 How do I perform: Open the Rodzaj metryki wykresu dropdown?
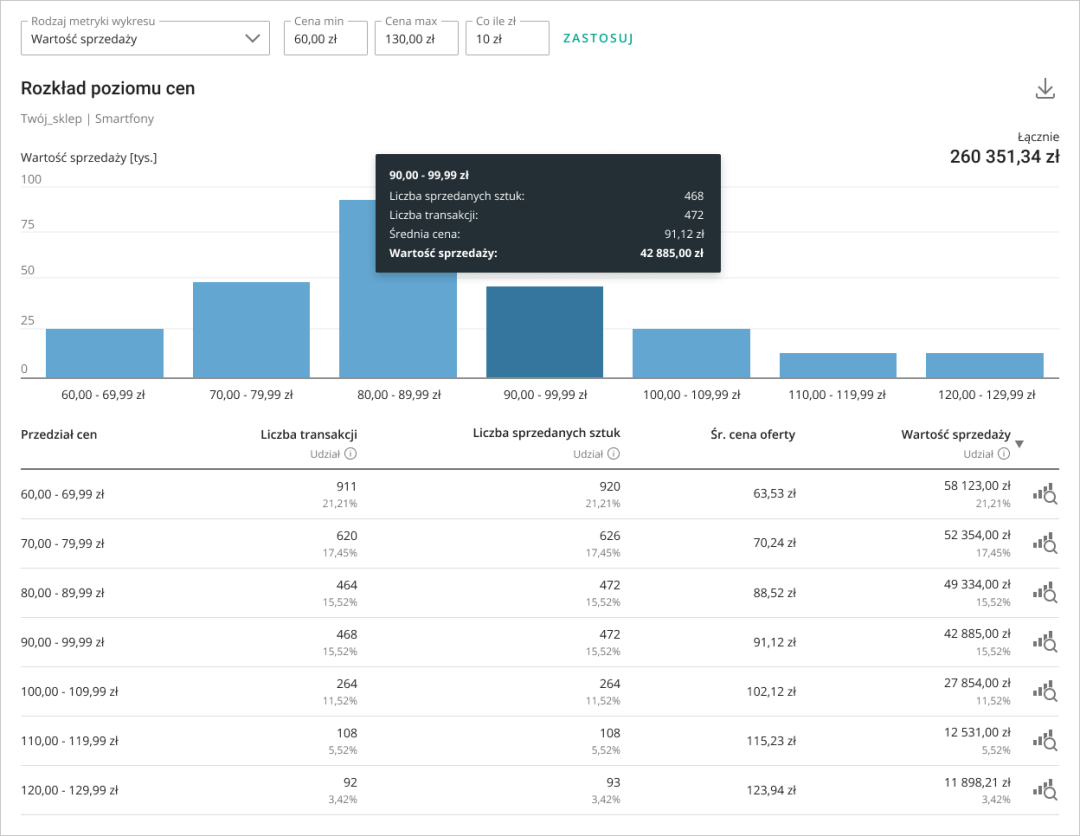[x=145, y=39]
